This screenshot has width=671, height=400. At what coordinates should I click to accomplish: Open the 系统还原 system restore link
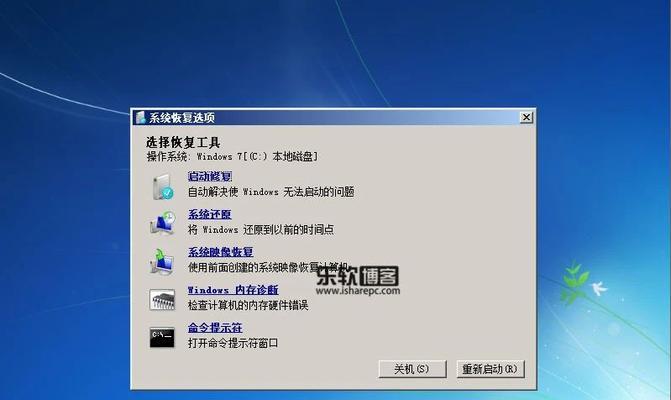210,214
